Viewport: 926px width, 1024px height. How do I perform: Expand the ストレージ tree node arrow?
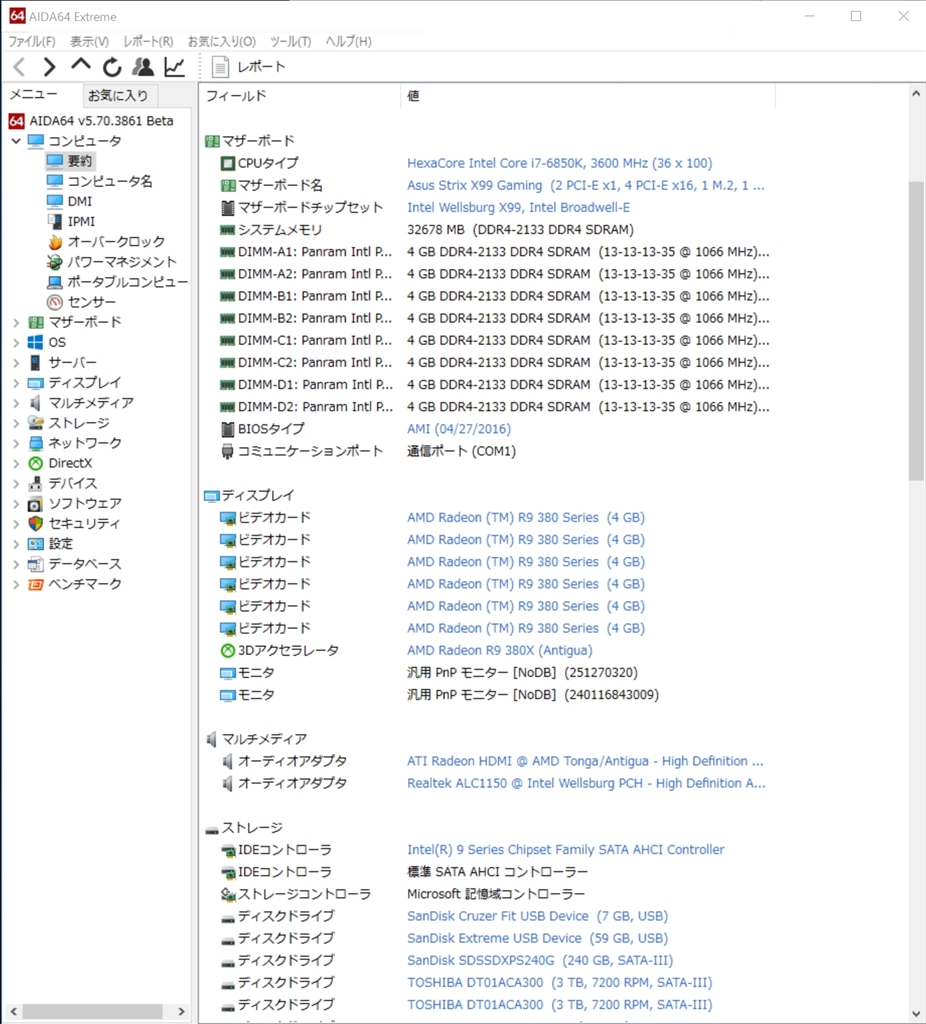pyautogui.click(x=16, y=423)
